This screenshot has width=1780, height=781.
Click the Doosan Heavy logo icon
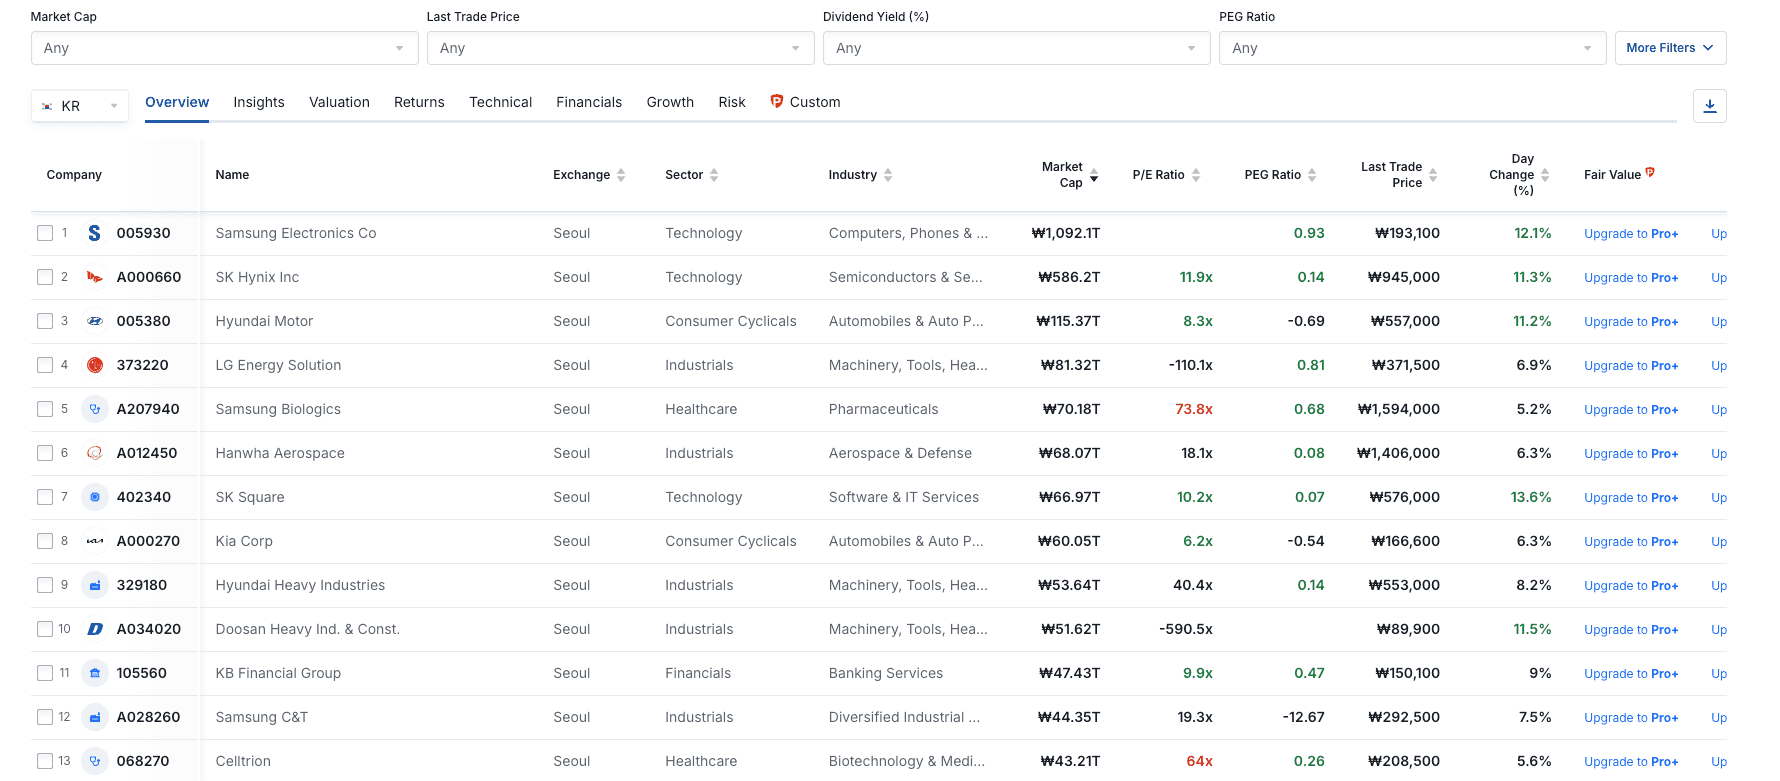coord(95,629)
